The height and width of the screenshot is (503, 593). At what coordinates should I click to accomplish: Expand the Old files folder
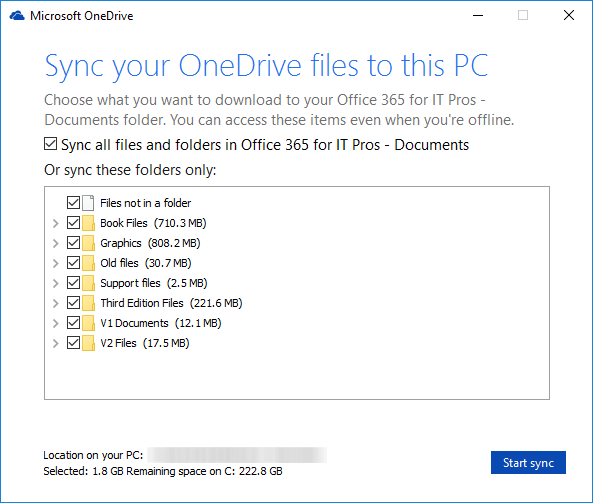(x=56, y=263)
